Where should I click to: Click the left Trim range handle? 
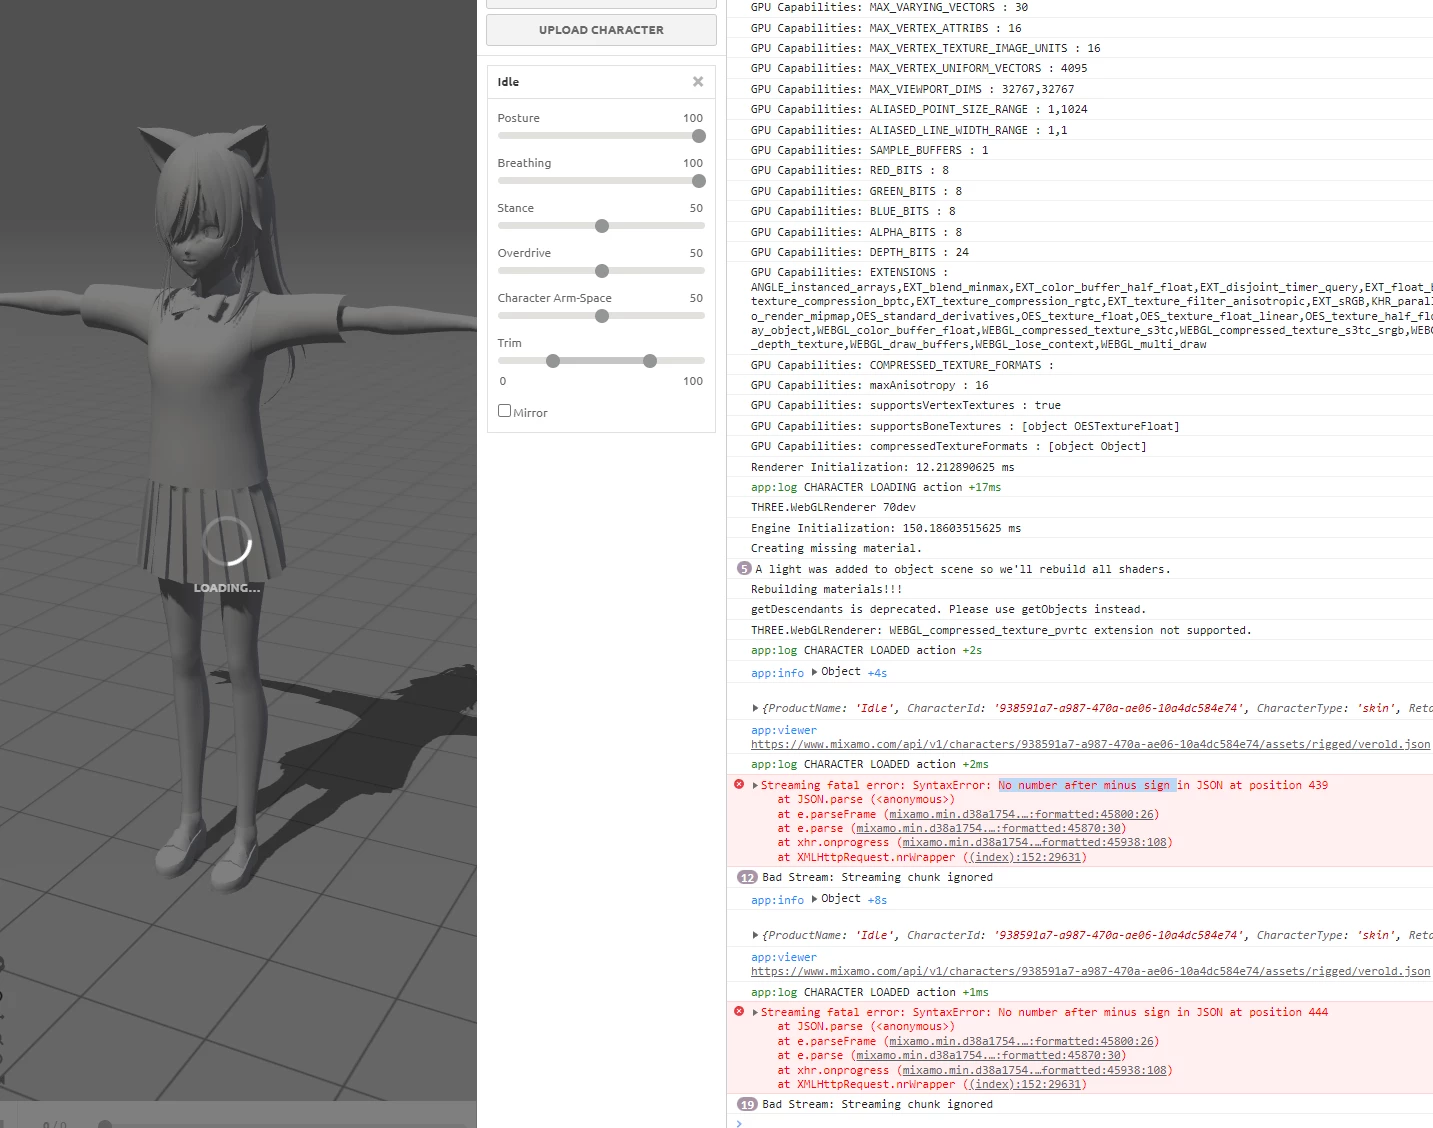click(x=553, y=361)
